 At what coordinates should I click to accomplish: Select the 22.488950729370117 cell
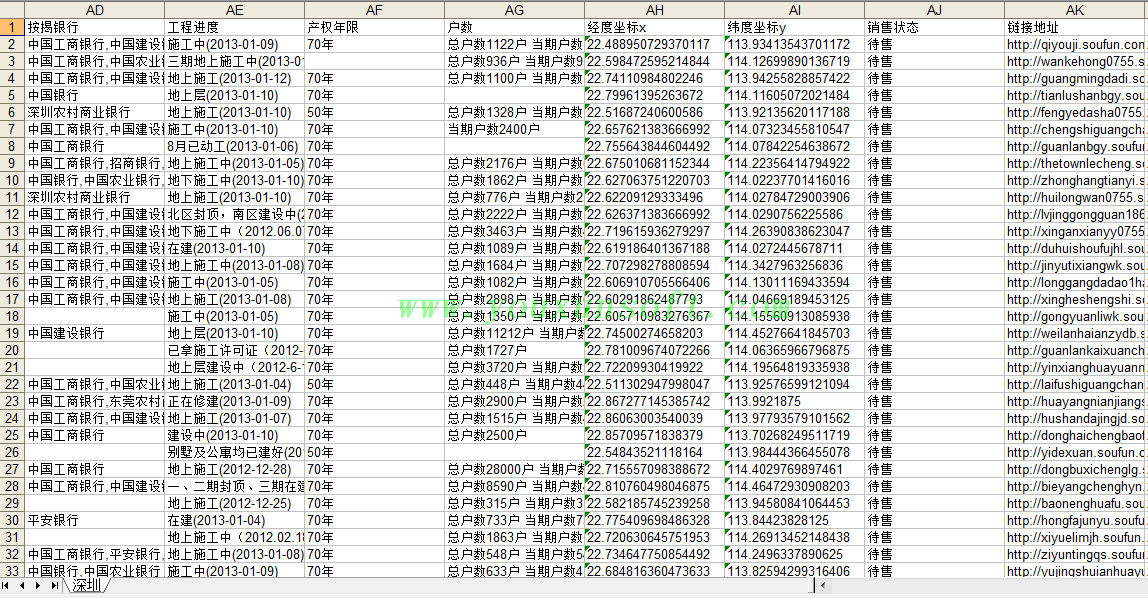pos(655,44)
